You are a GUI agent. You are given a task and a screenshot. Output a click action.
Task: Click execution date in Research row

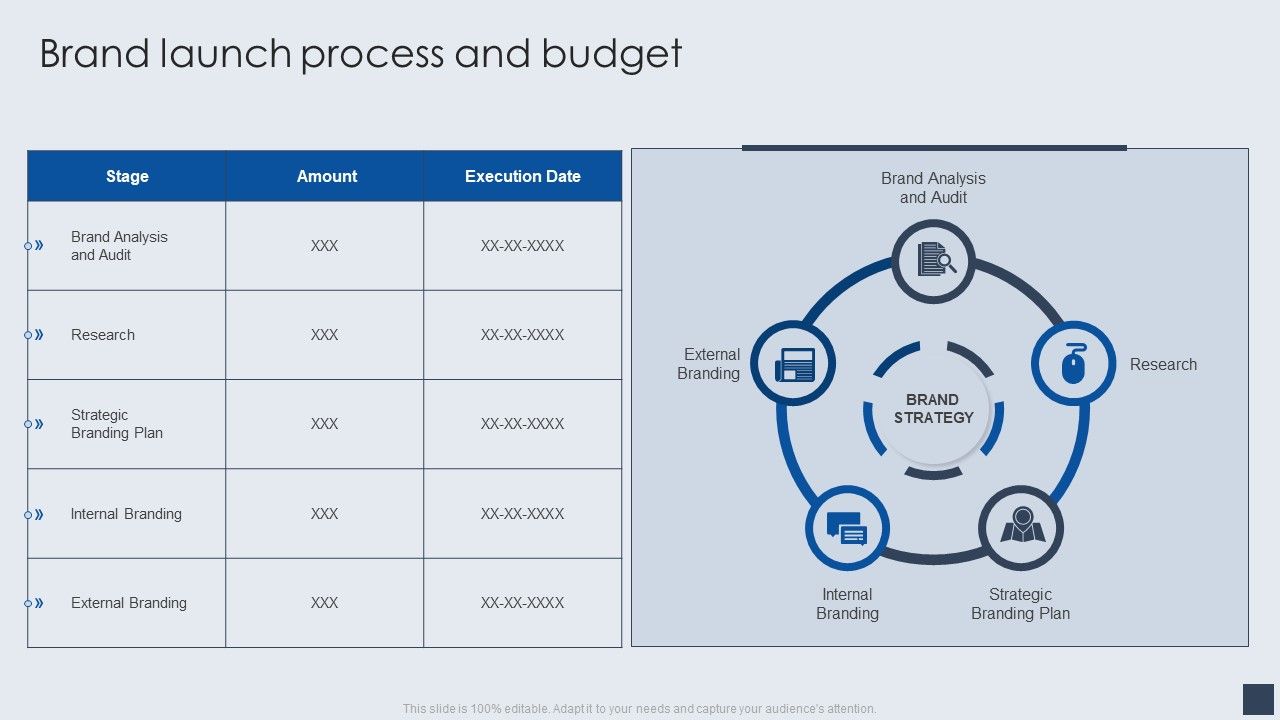[522, 335]
